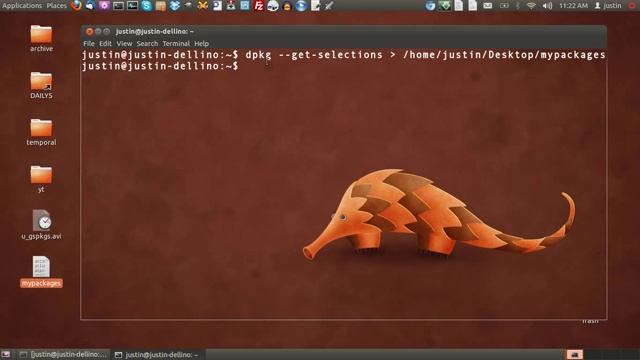Open the terminal Help menu
The height and width of the screenshot is (360, 640).
pyautogui.click(x=201, y=43)
